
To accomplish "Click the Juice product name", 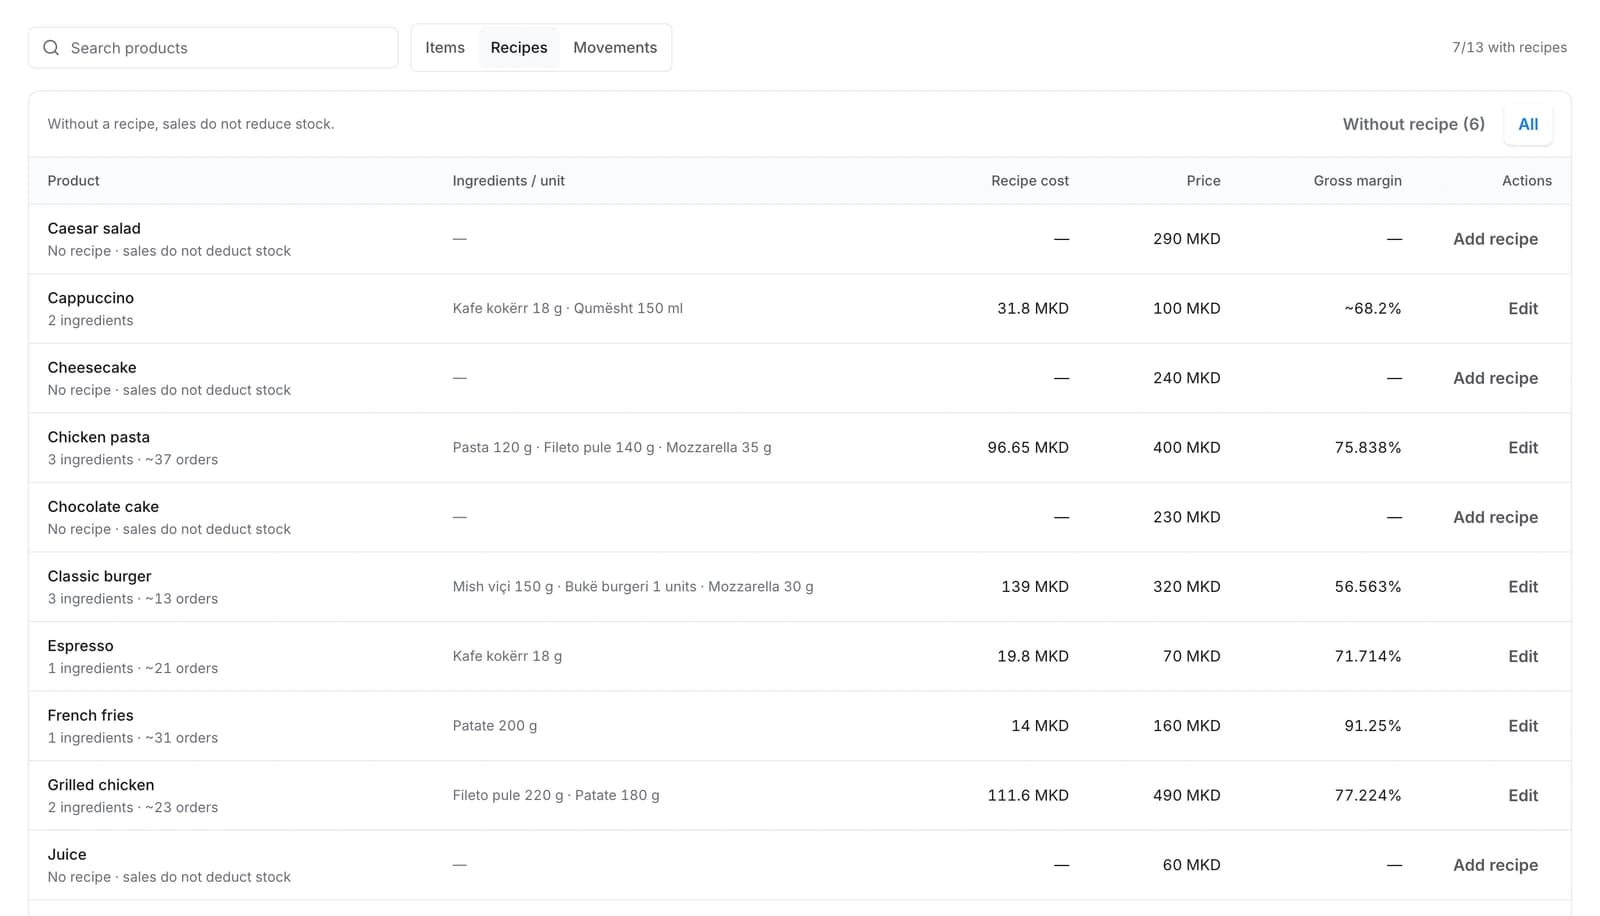I will [67, 854].
